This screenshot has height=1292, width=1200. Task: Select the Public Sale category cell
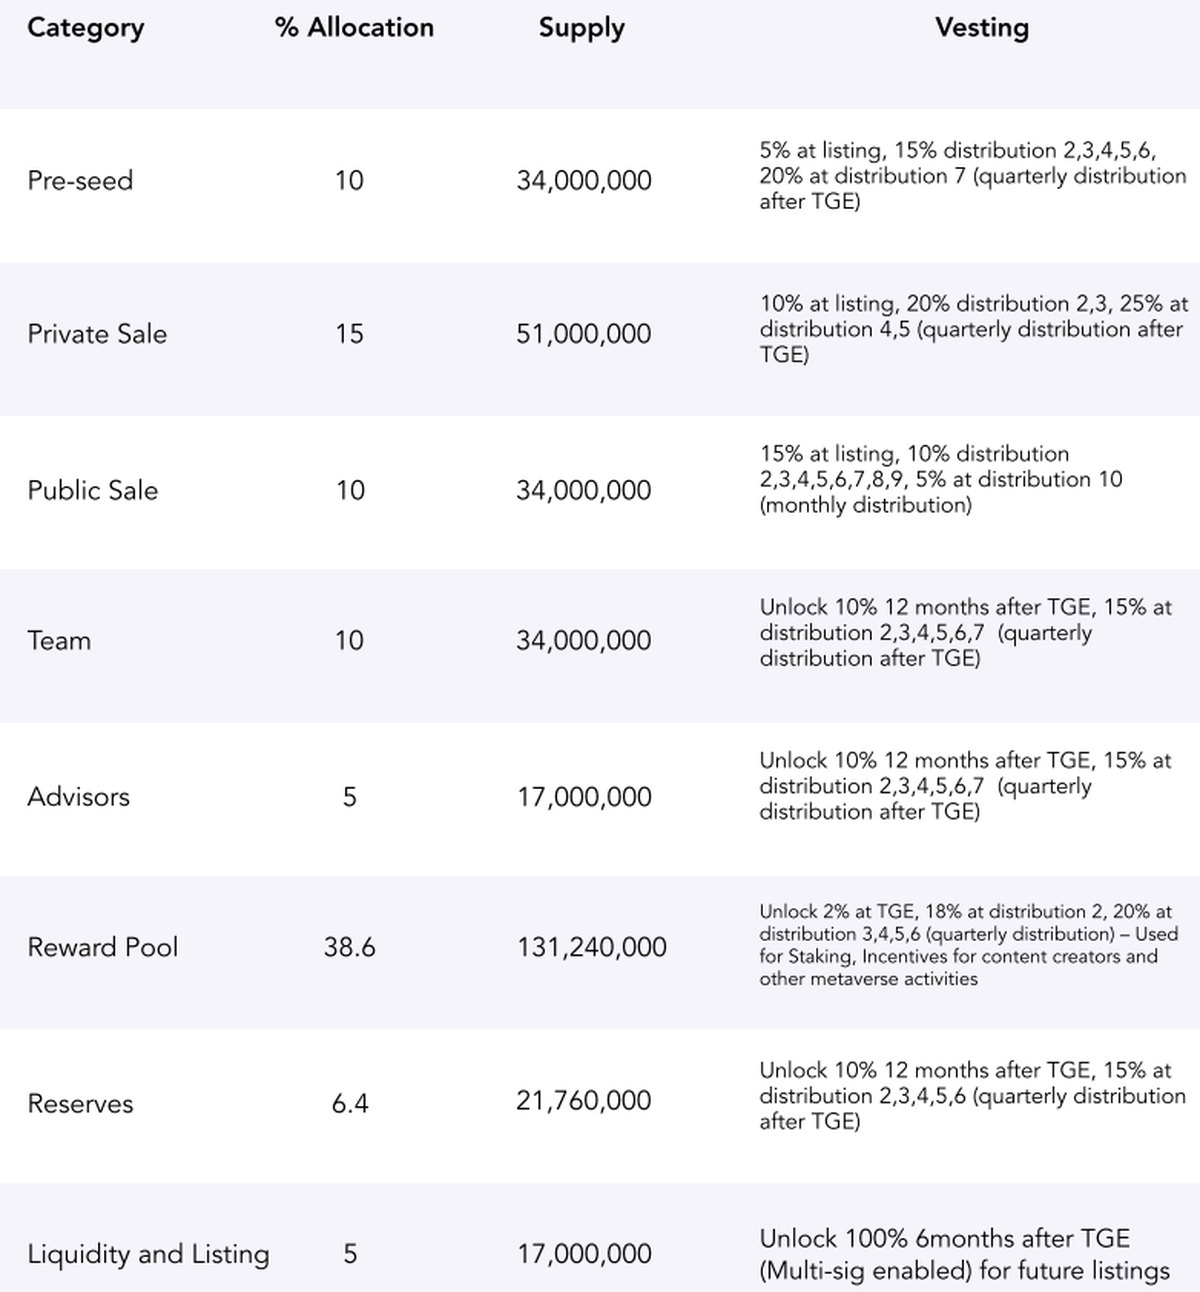pyautogui.click(x=92, y=490)
